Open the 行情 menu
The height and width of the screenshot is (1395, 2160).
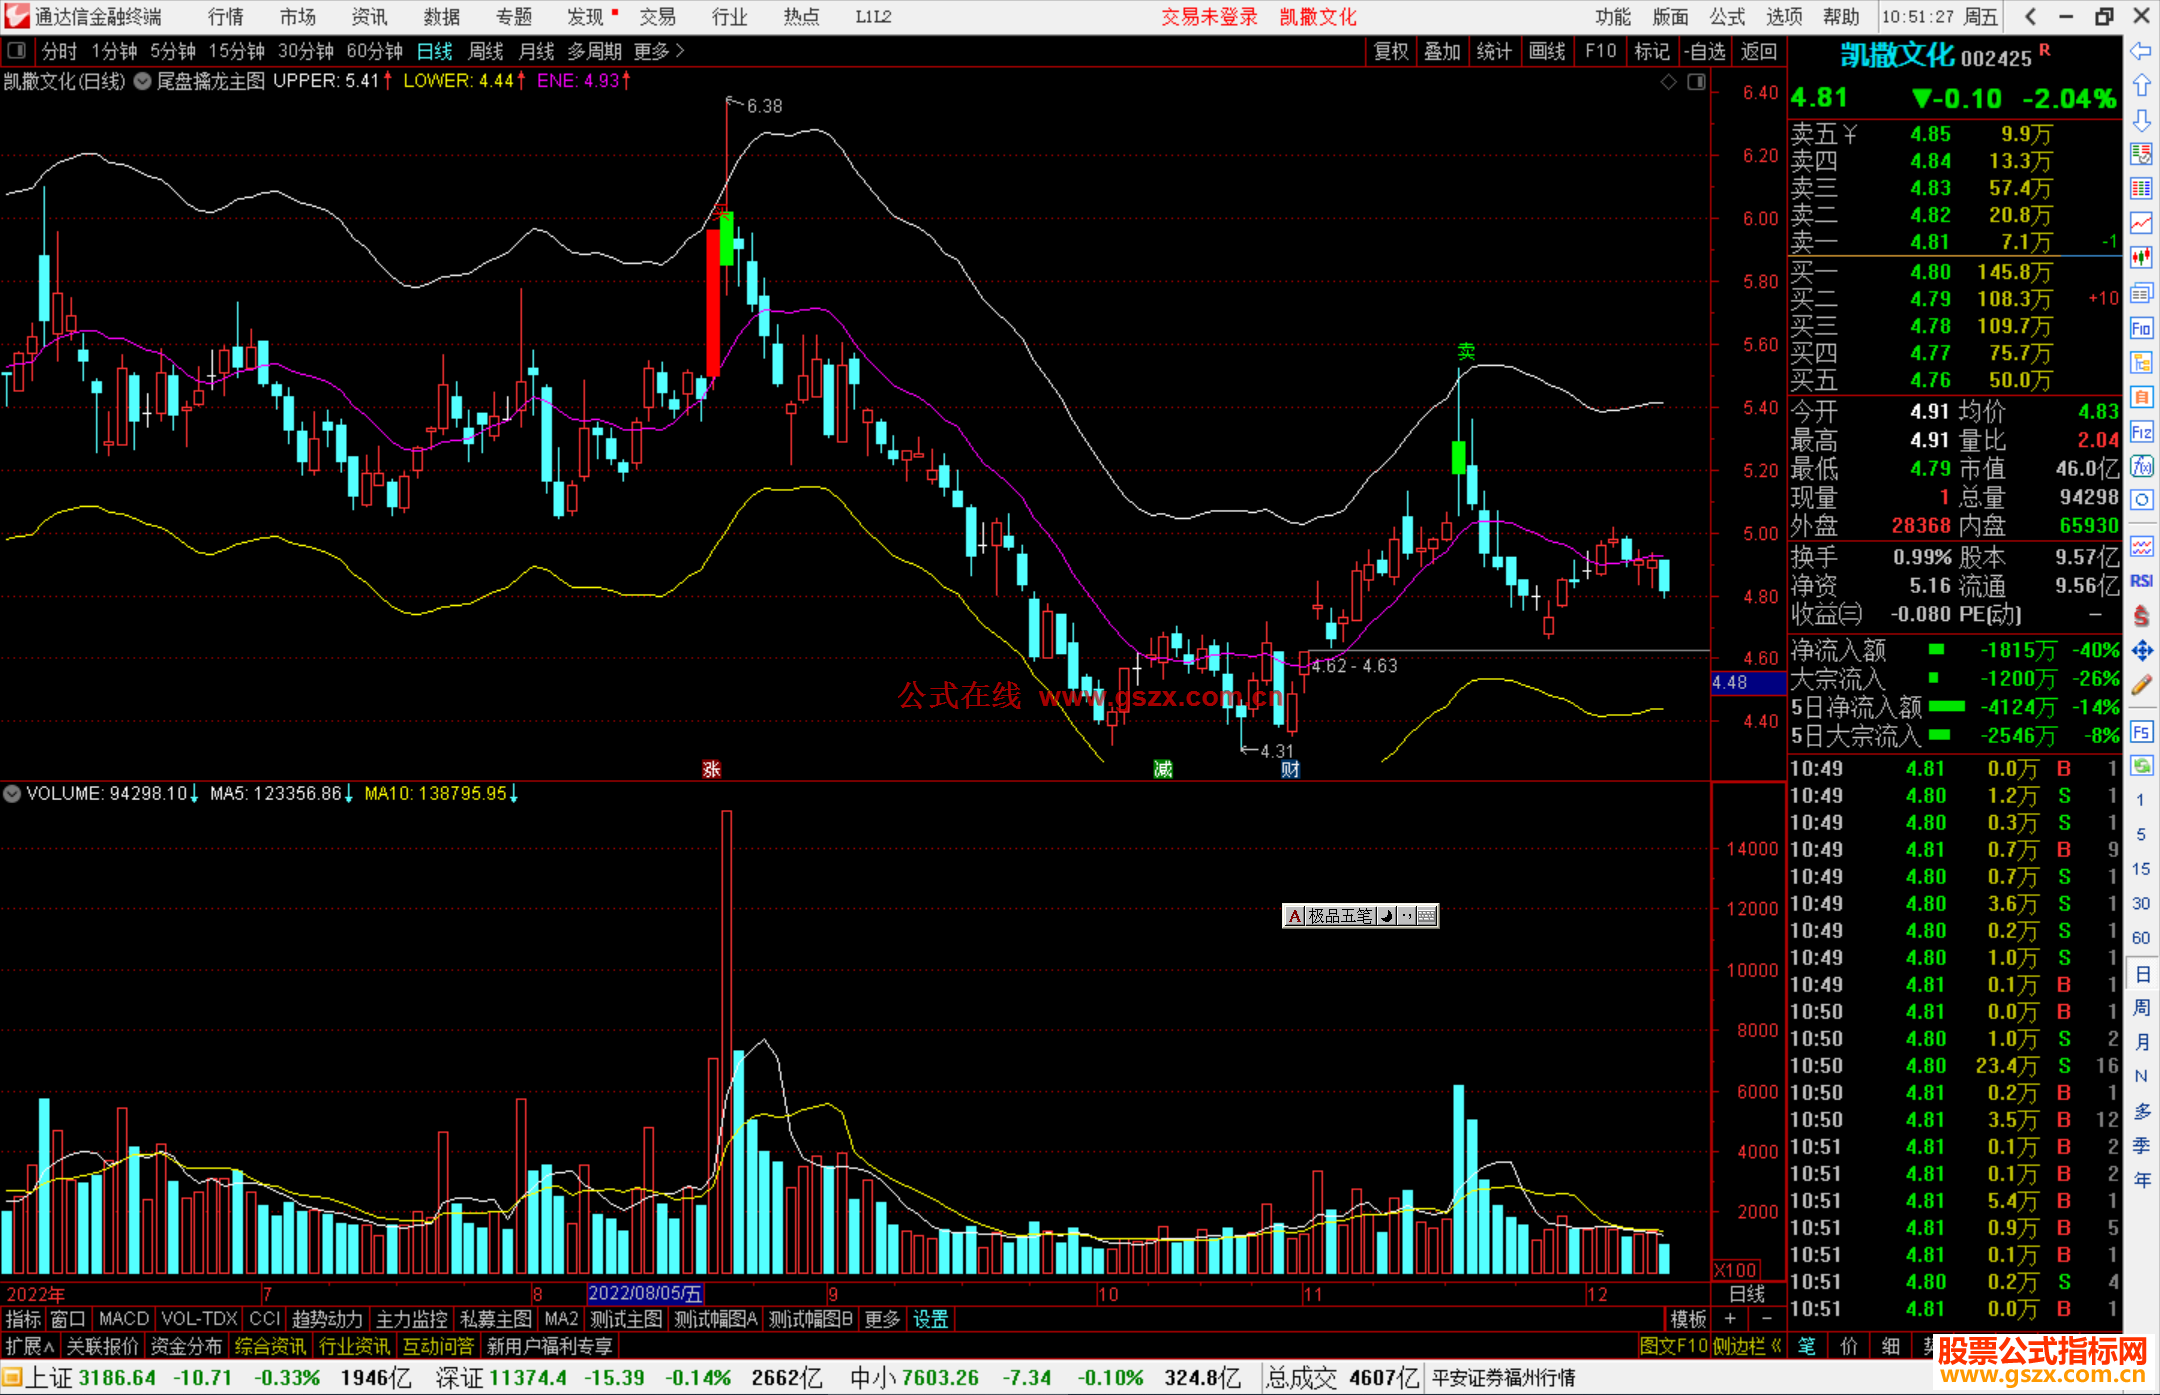point(226,17)
